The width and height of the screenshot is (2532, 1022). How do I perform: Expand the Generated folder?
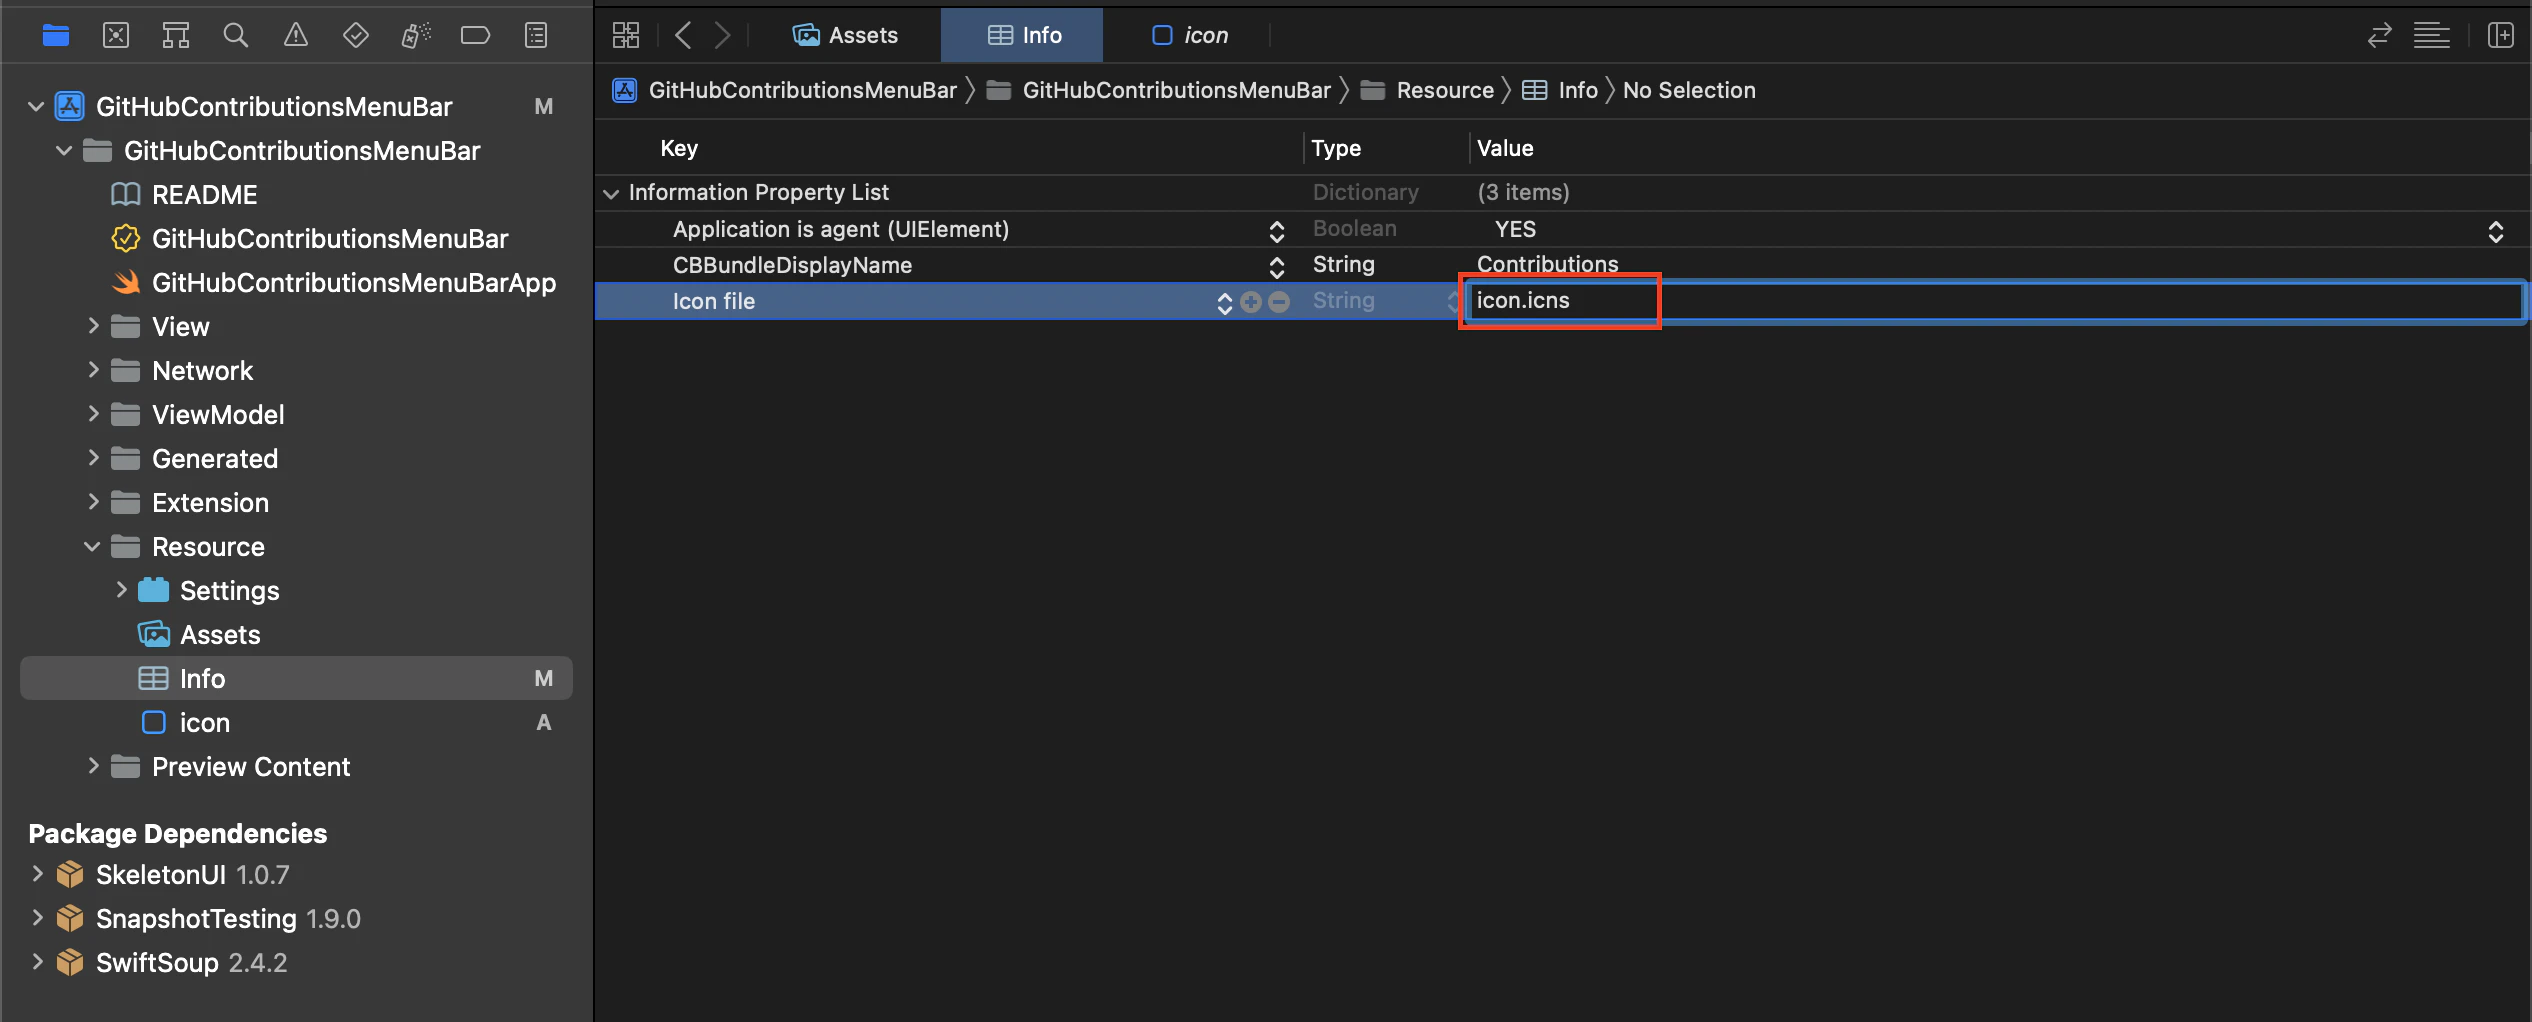[x=93, y=458]
